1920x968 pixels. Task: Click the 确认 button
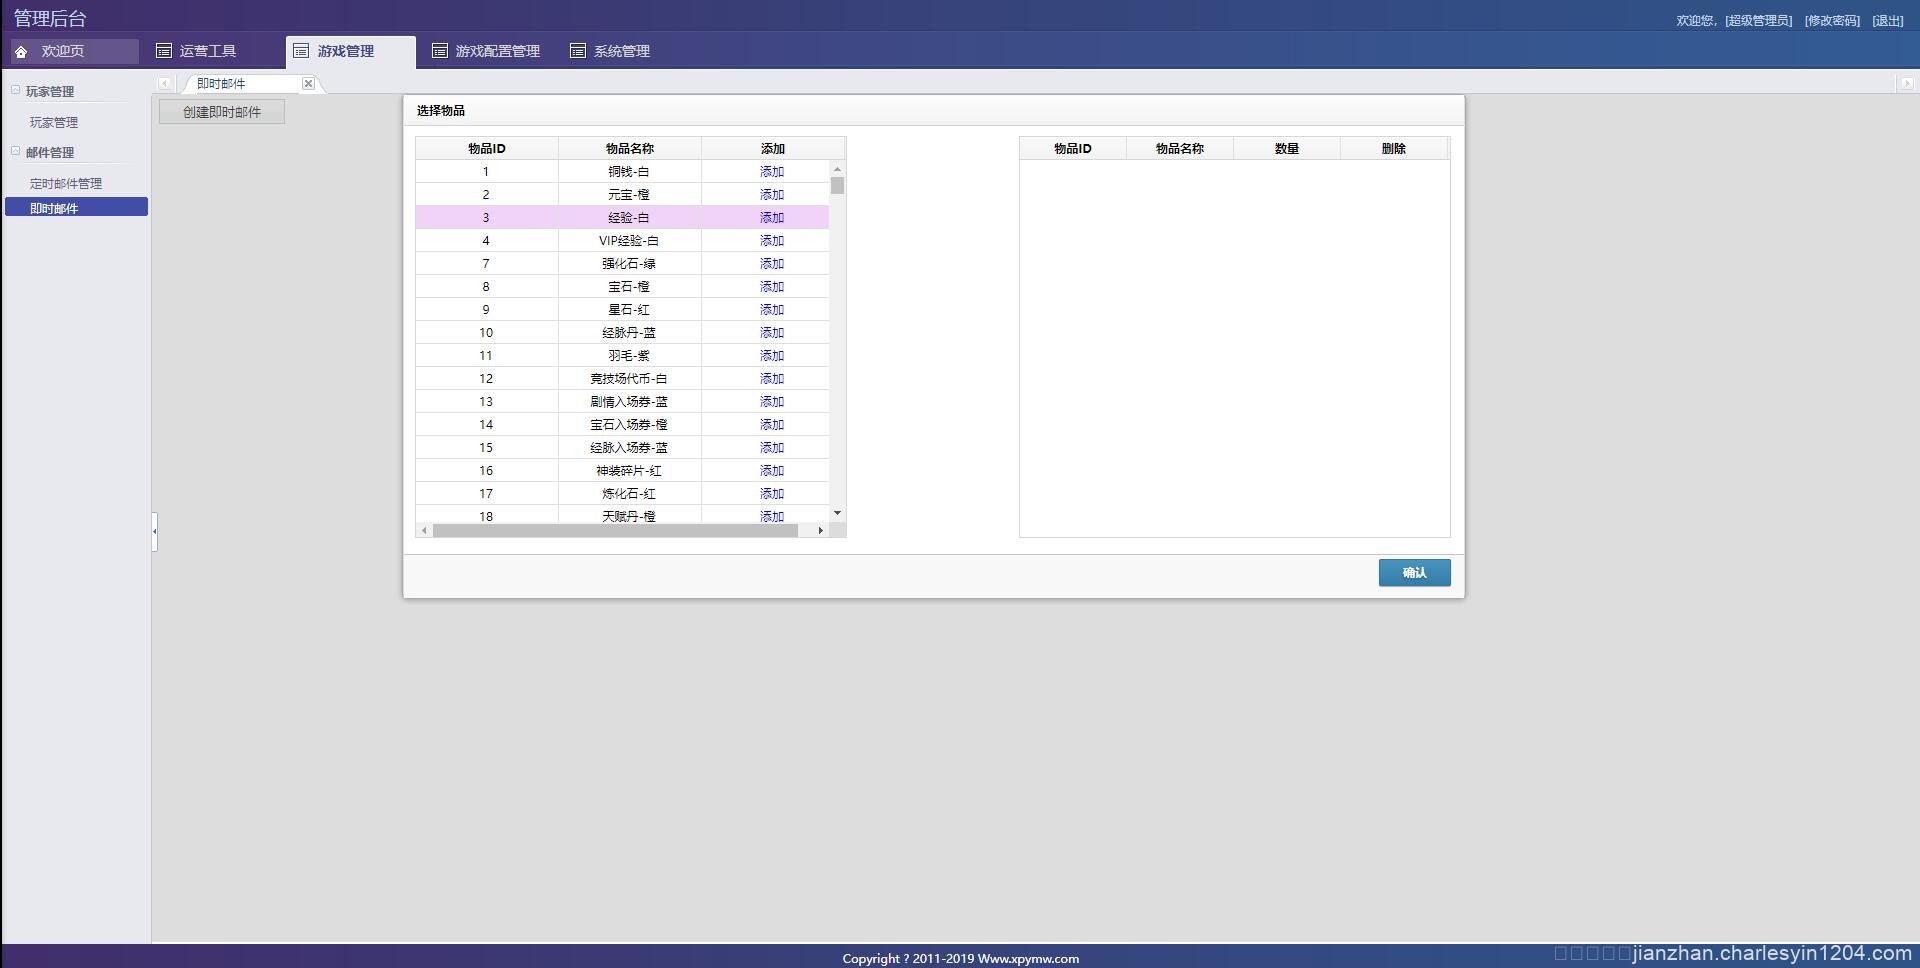[1414, 573]
